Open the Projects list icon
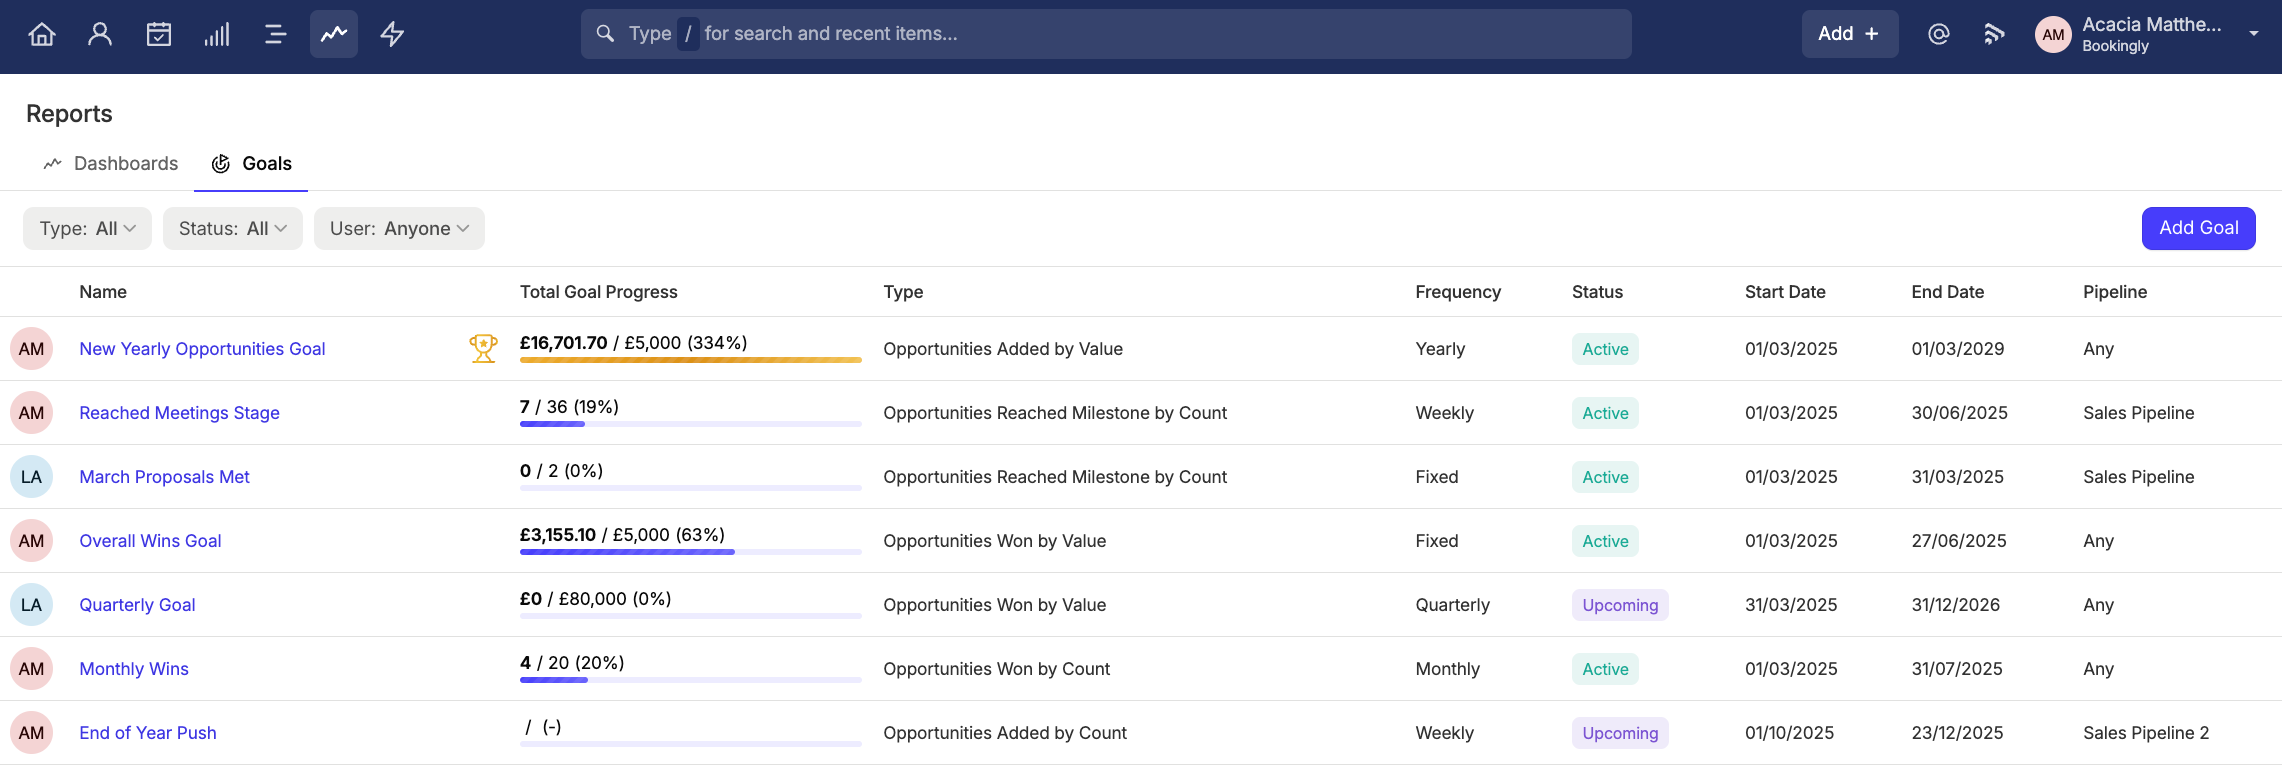The height and width of the screenshot is (778, 2282). coord(275,34)
